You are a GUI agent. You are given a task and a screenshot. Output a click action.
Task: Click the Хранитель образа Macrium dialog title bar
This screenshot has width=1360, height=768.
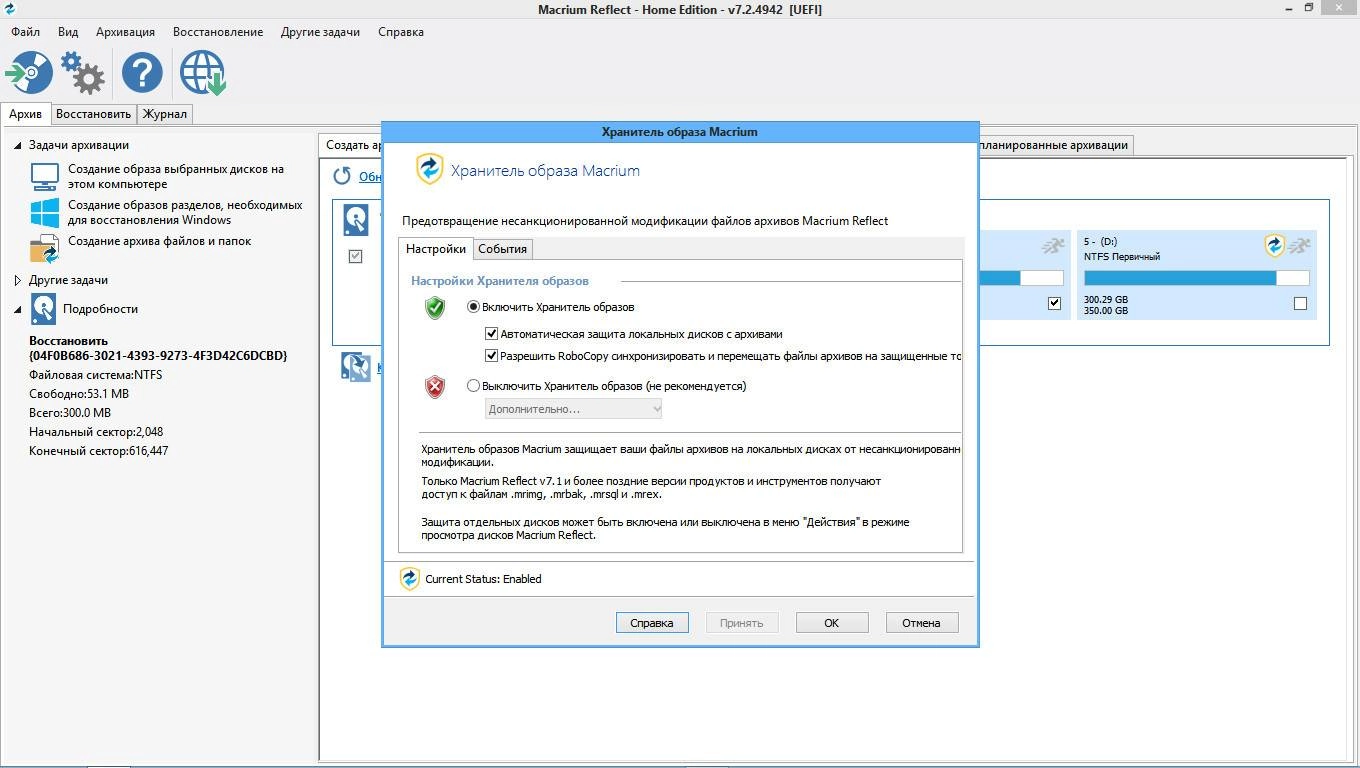680,132
